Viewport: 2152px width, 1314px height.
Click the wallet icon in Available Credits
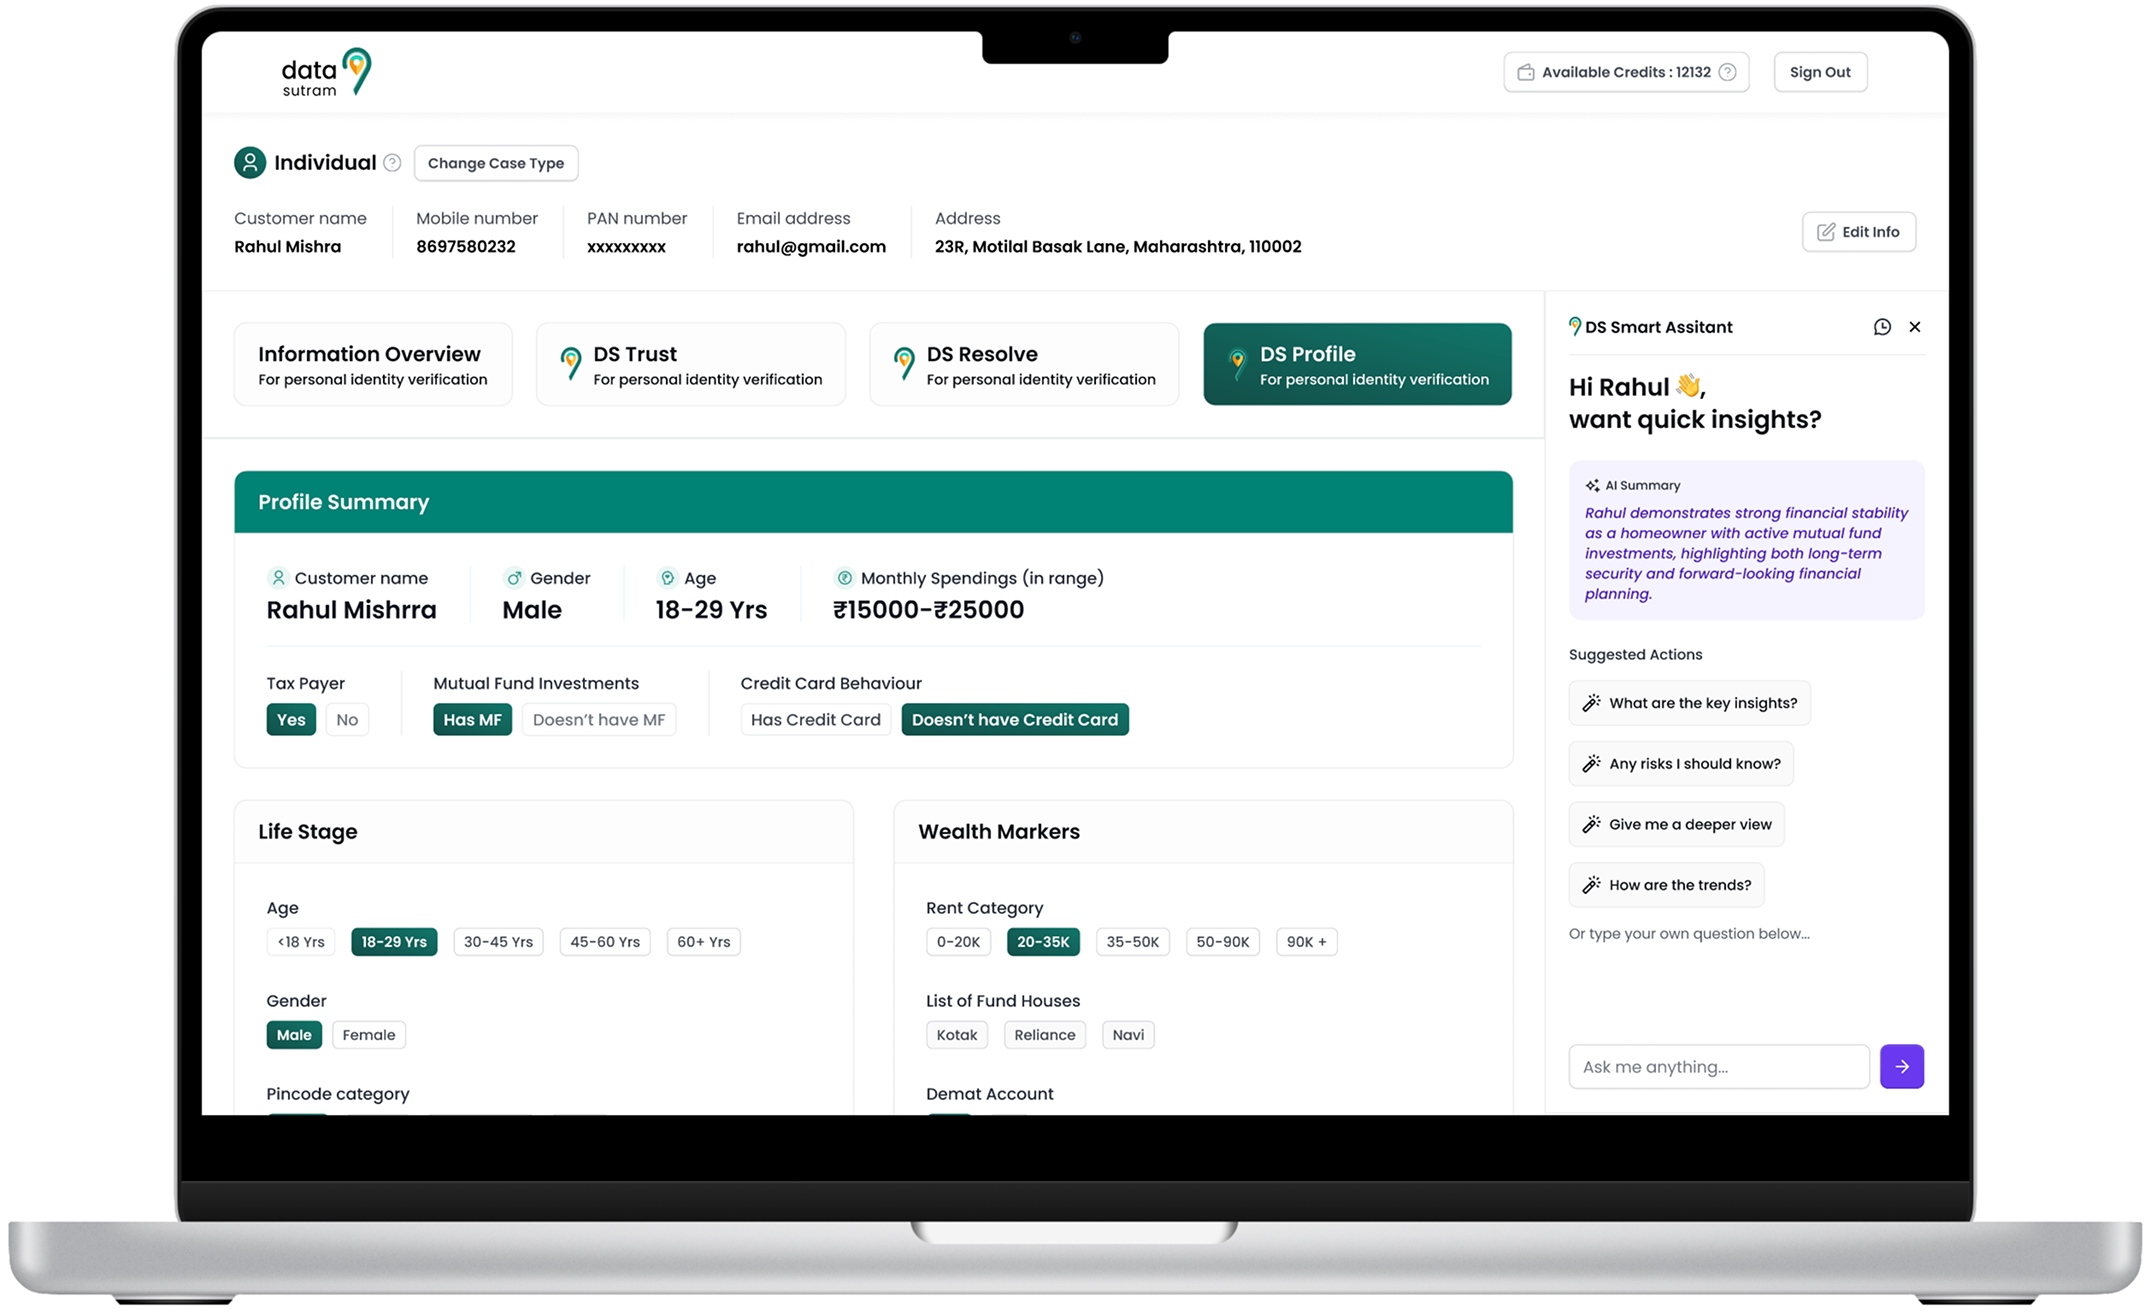pyautogui.click(x=1526, y=72)
